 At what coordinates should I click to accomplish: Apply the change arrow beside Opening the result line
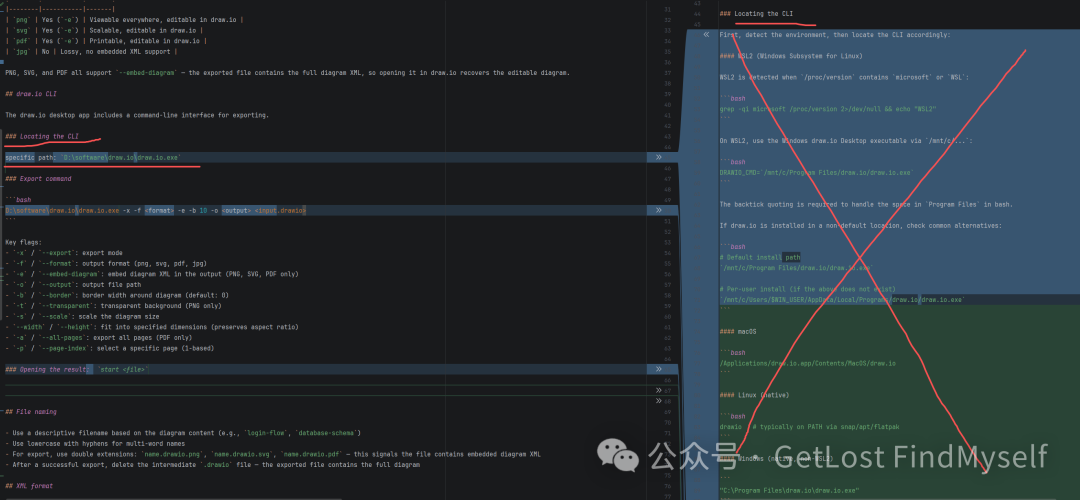658,369
